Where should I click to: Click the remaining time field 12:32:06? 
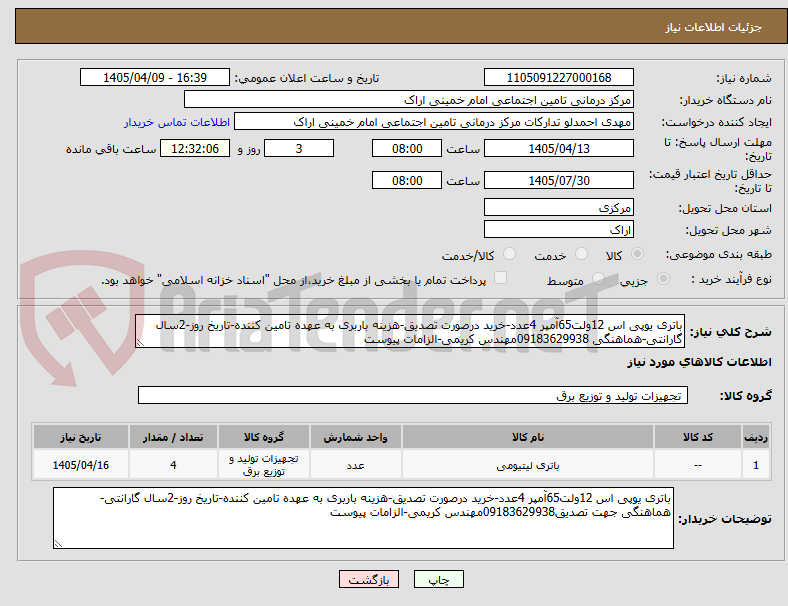point(195,149)
